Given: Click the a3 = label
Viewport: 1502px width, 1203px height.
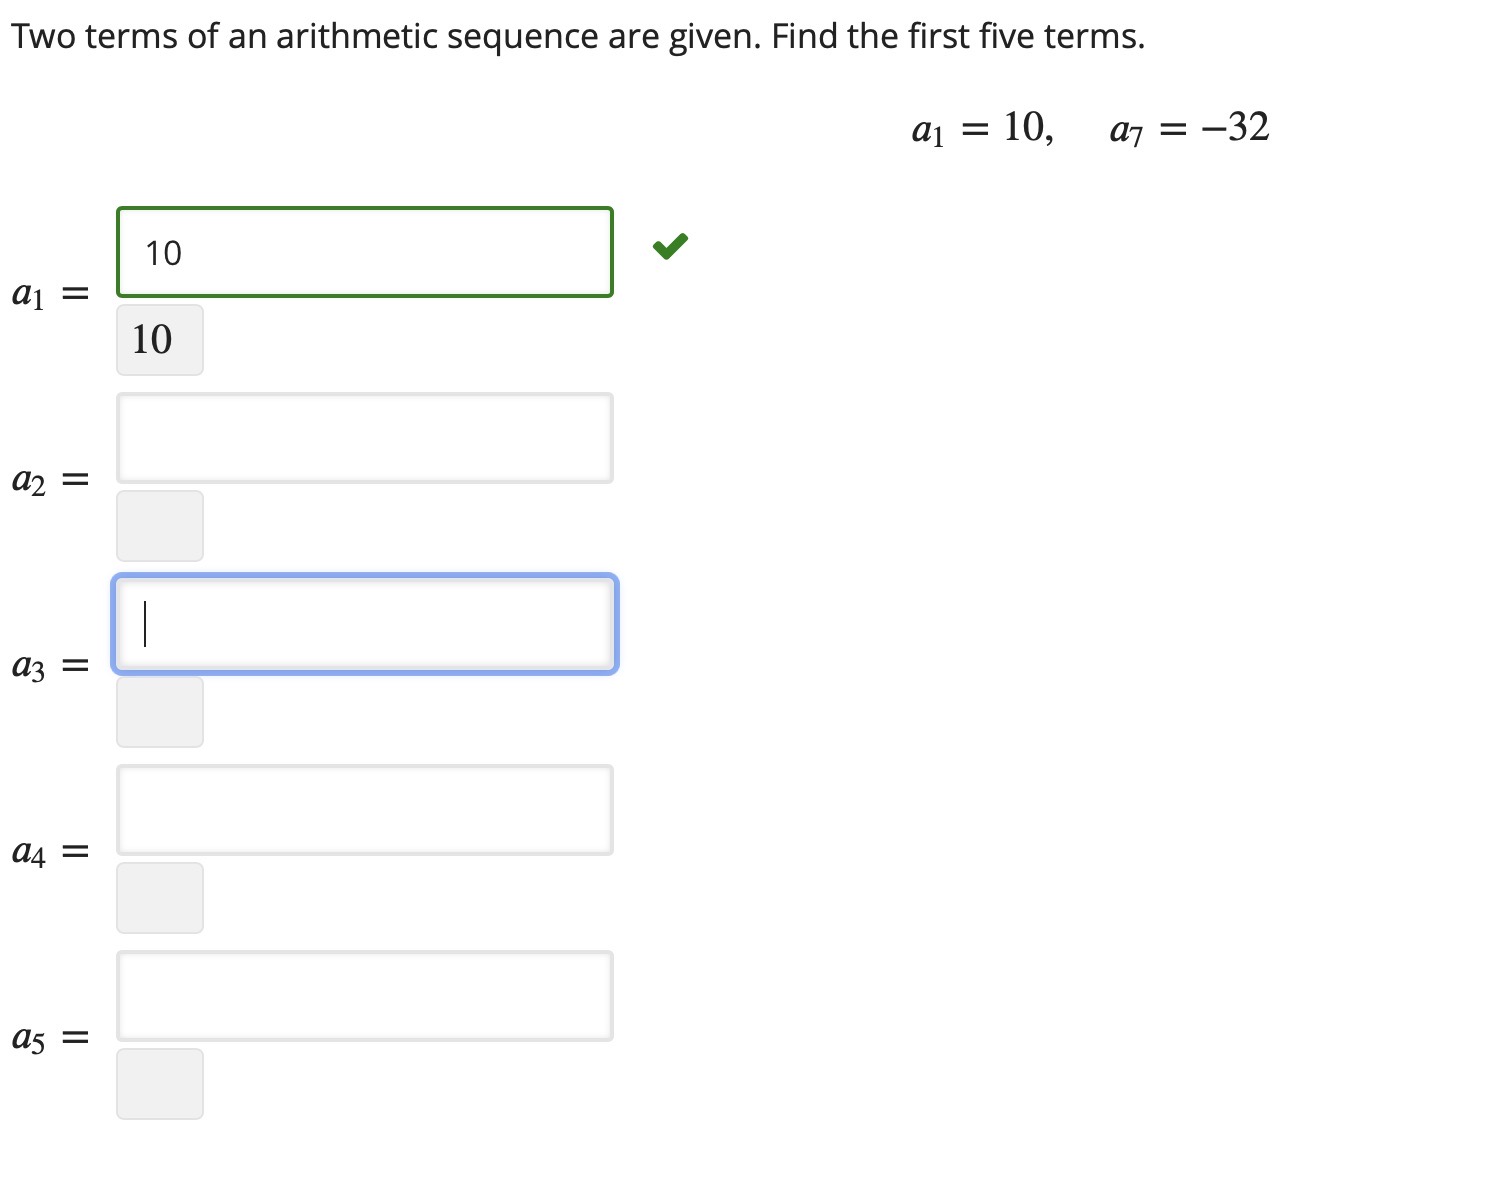Looking at the screenshot, I should [48, 665].
